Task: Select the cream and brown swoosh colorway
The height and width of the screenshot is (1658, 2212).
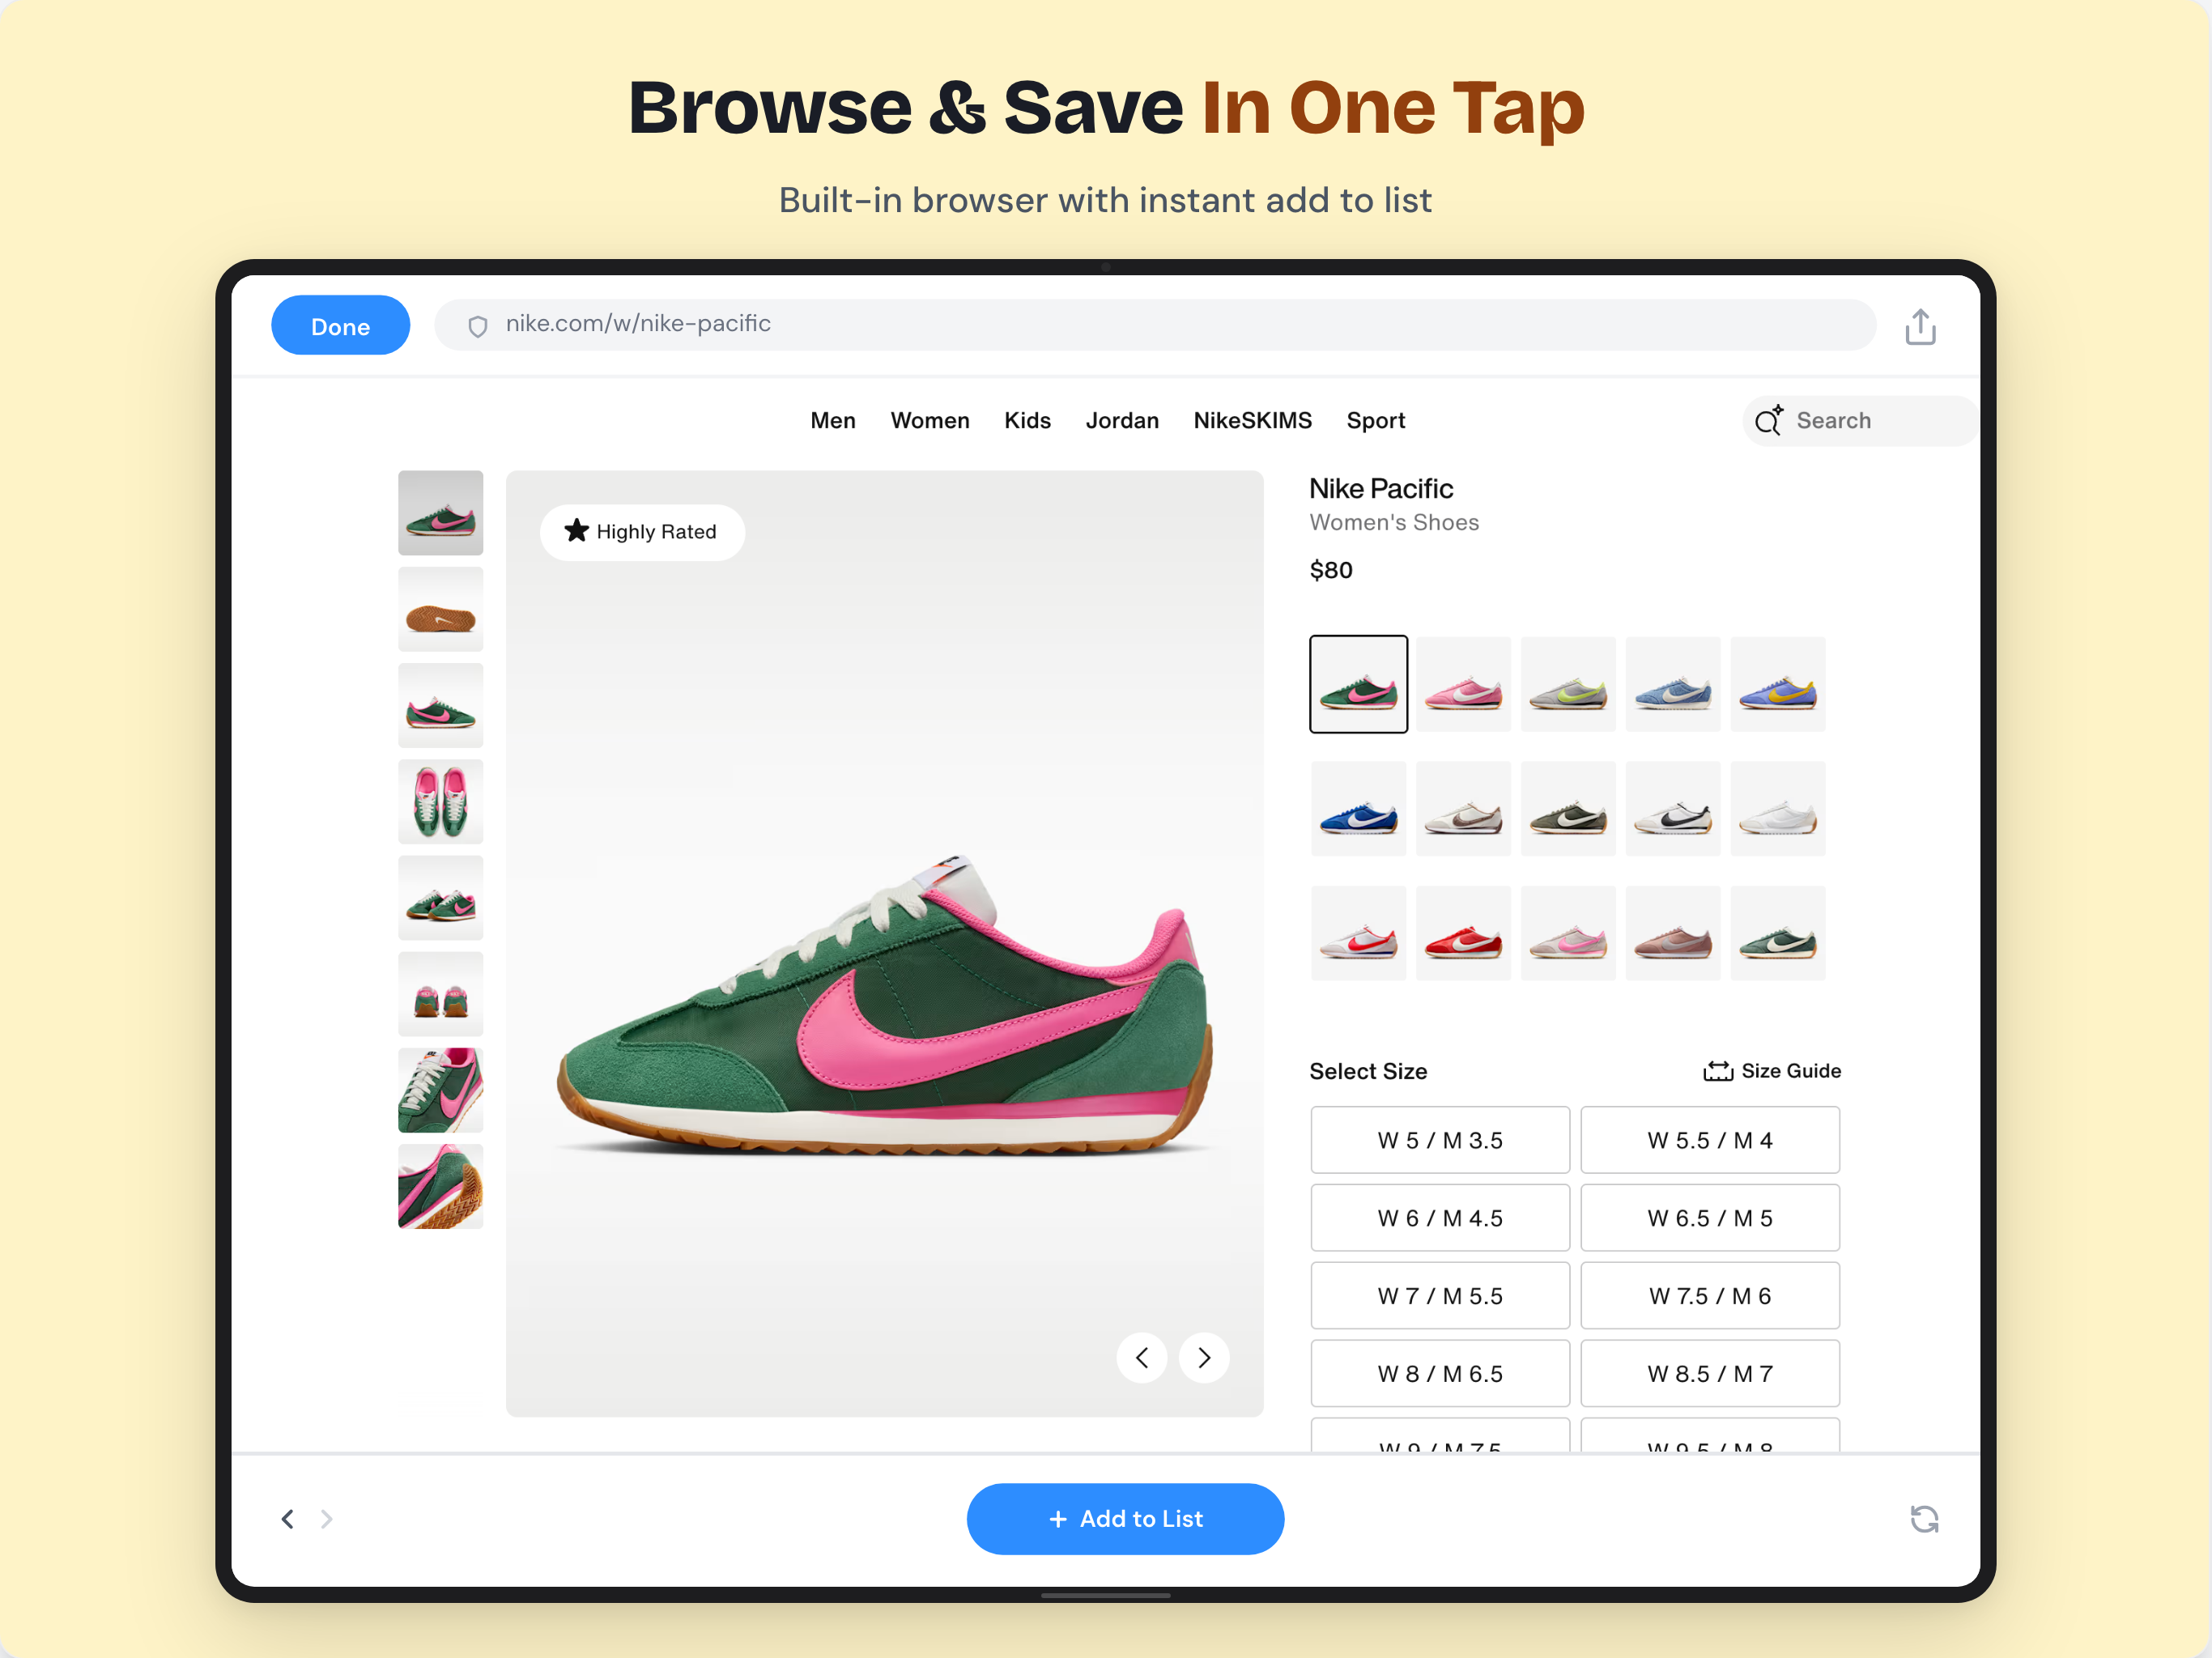Action: [1463, 809]
